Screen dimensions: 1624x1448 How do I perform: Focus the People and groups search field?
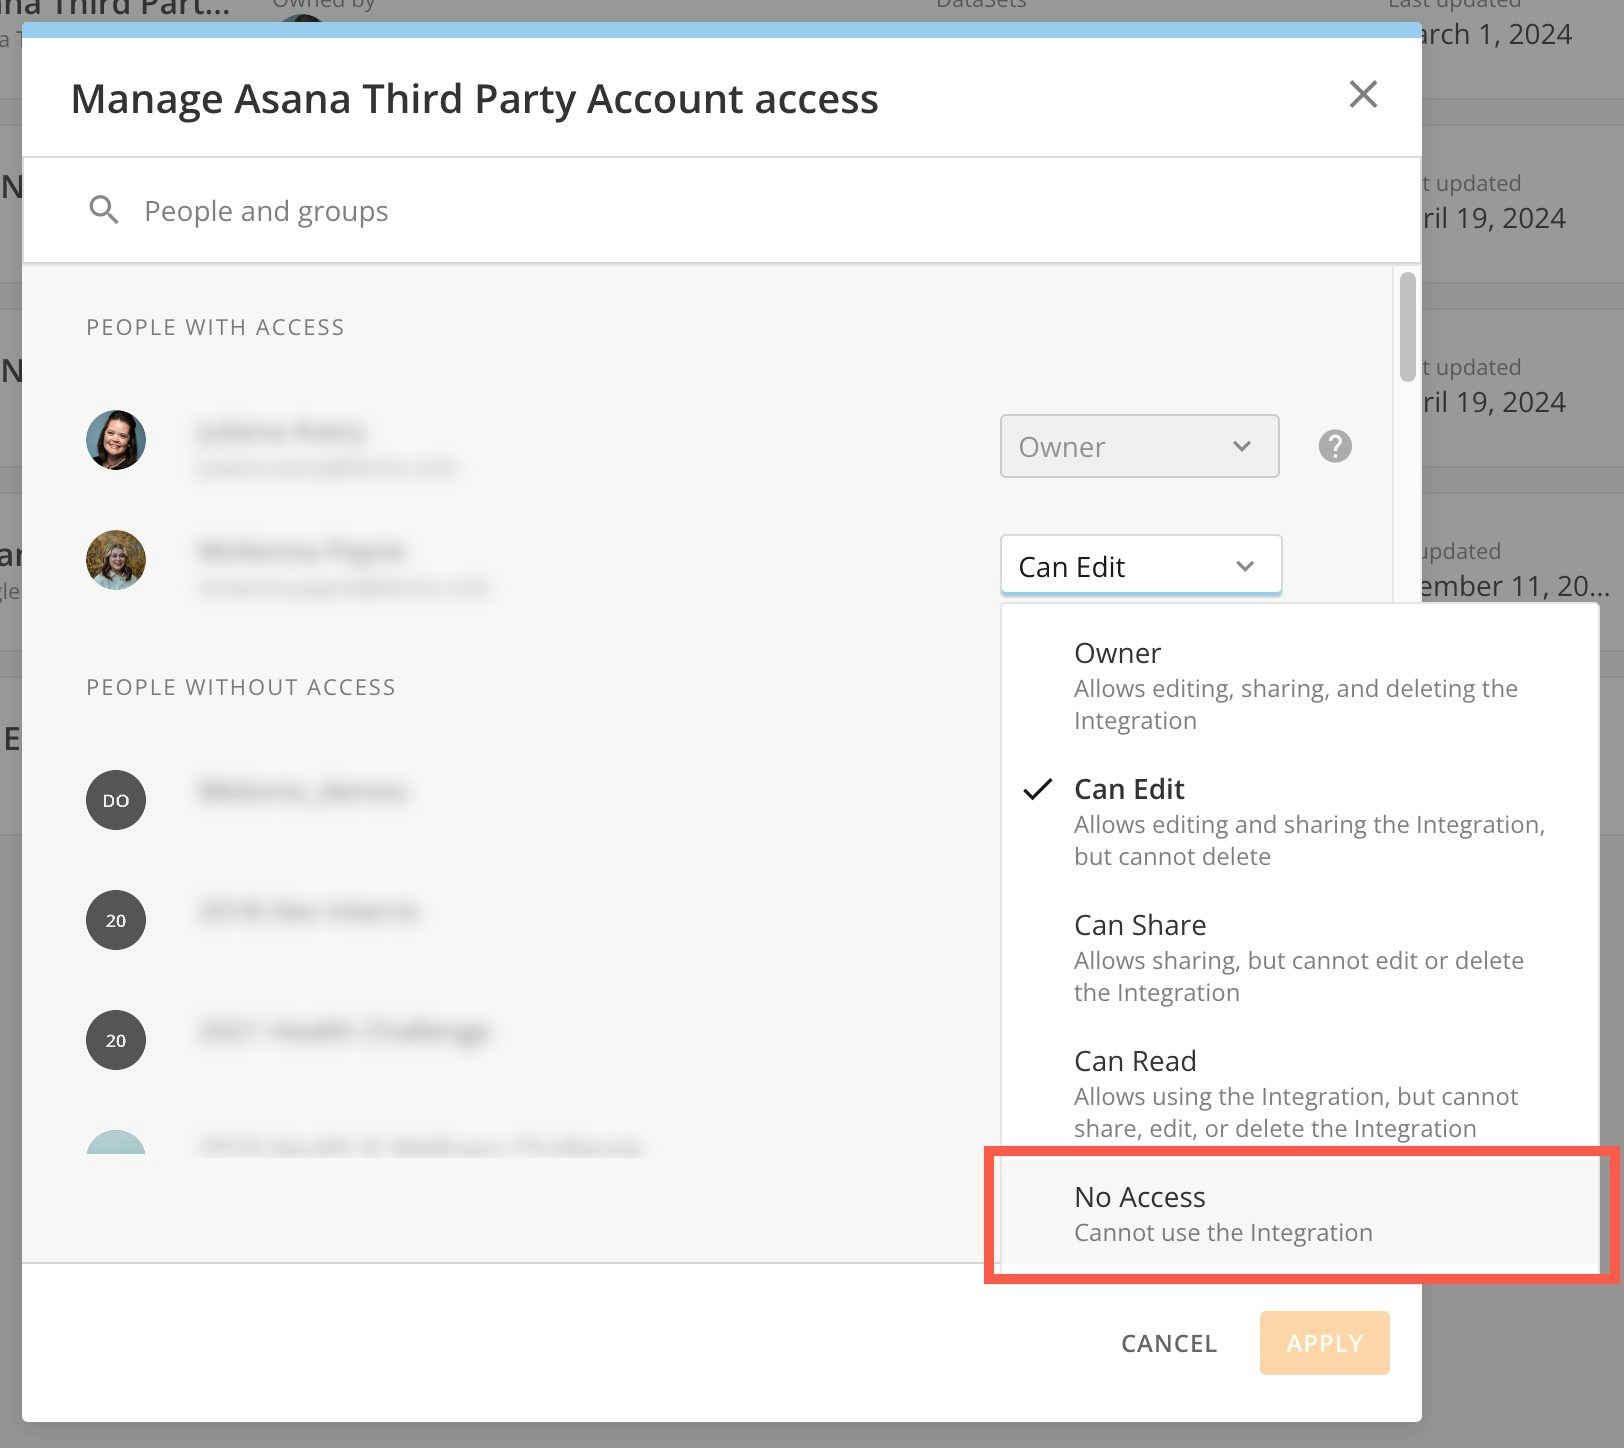[x=721, y=210]
